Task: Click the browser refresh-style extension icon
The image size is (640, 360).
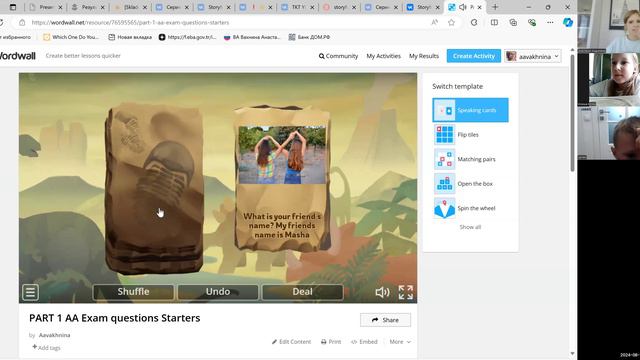Action: click(x=474, y=22)
